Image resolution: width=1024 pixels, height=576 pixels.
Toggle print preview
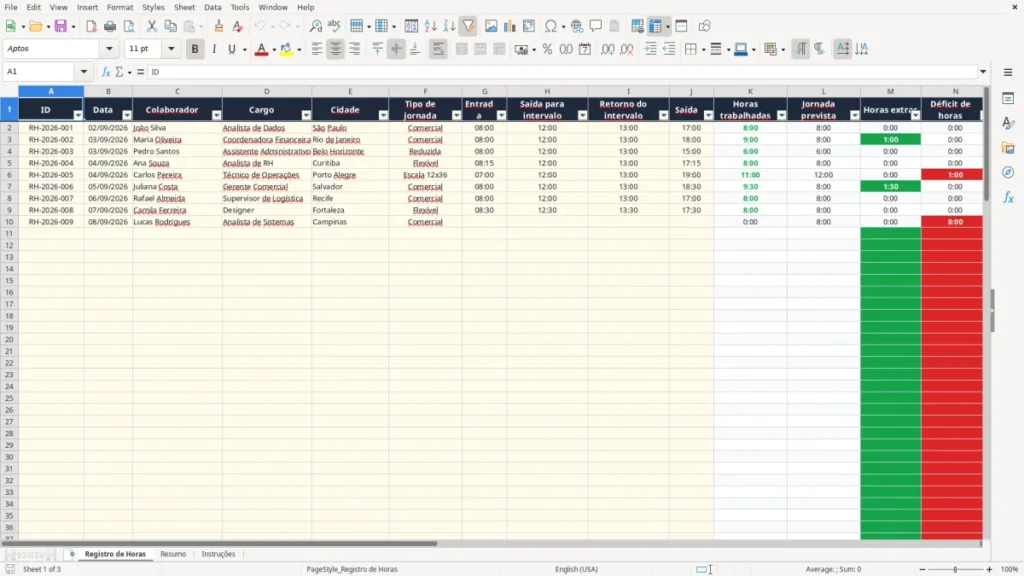pyautogui.click(x=129, y=26)
